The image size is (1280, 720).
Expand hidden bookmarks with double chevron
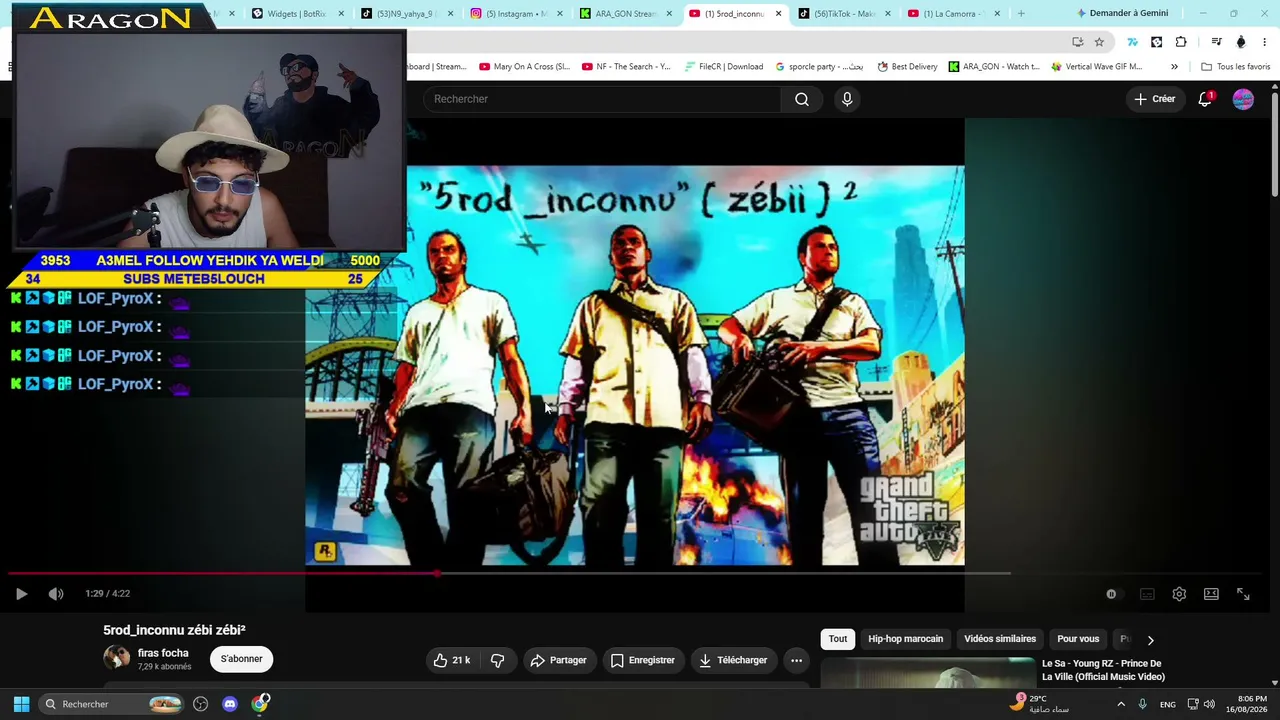click(x=1174, y=67)
